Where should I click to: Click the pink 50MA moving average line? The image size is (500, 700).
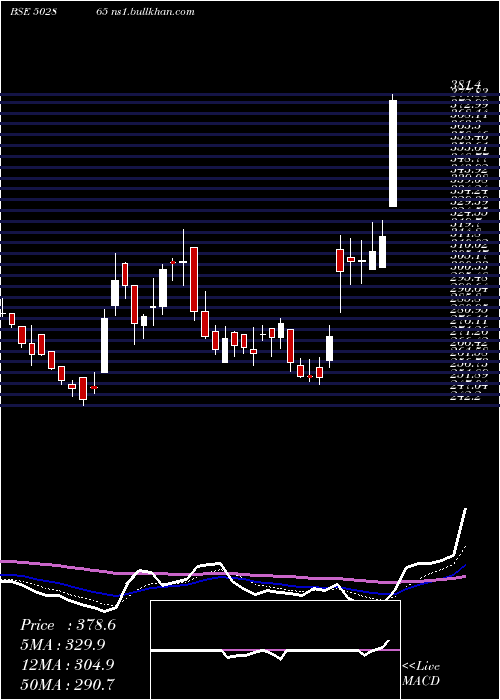coord(232,573)
